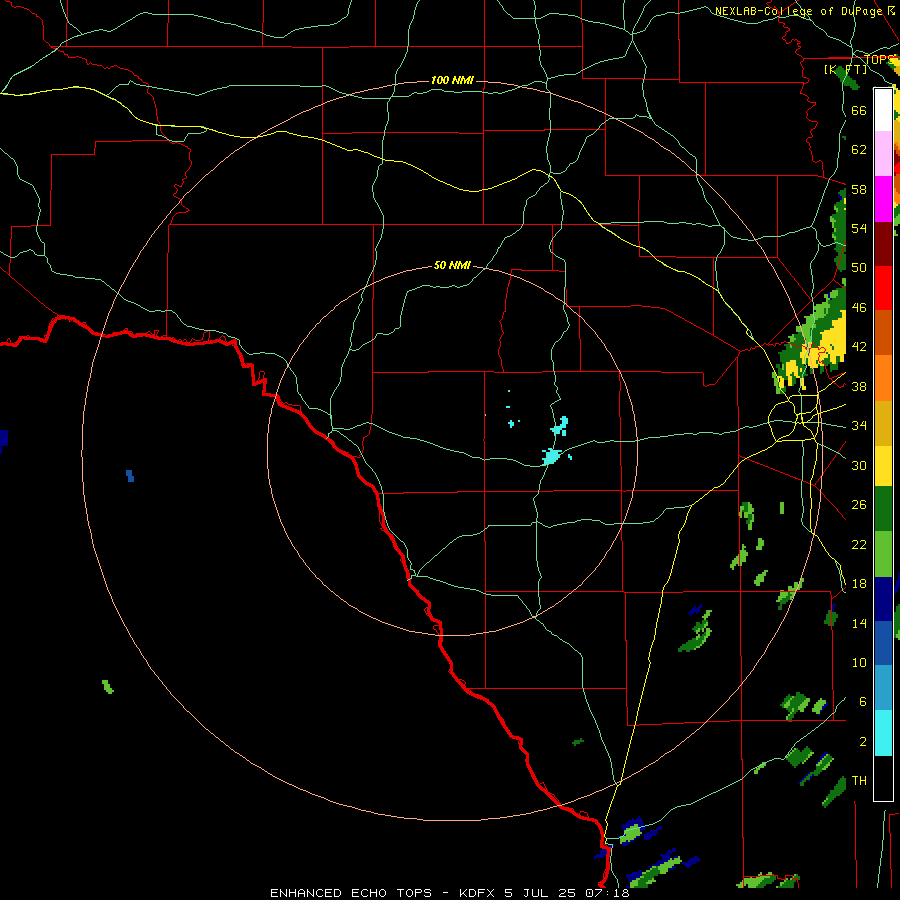The width and height of the screenshot is (900, 900).
Task: Pick the magenta segment of the legend
Action: click(x=883, y=199)
